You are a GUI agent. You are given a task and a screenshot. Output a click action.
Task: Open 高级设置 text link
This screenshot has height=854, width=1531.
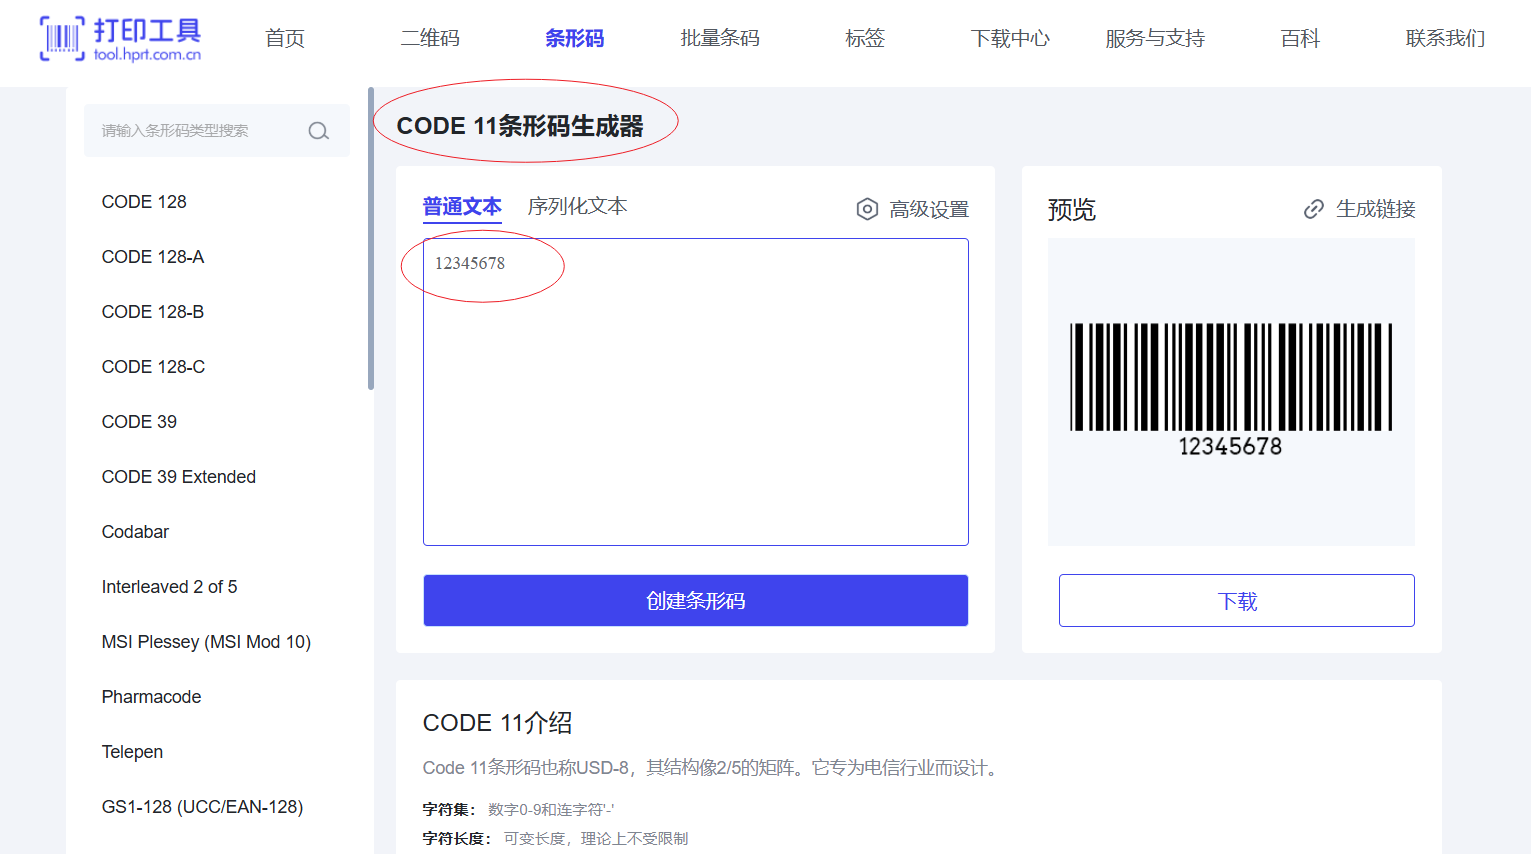pyautogui.click(x=929, y=209)
